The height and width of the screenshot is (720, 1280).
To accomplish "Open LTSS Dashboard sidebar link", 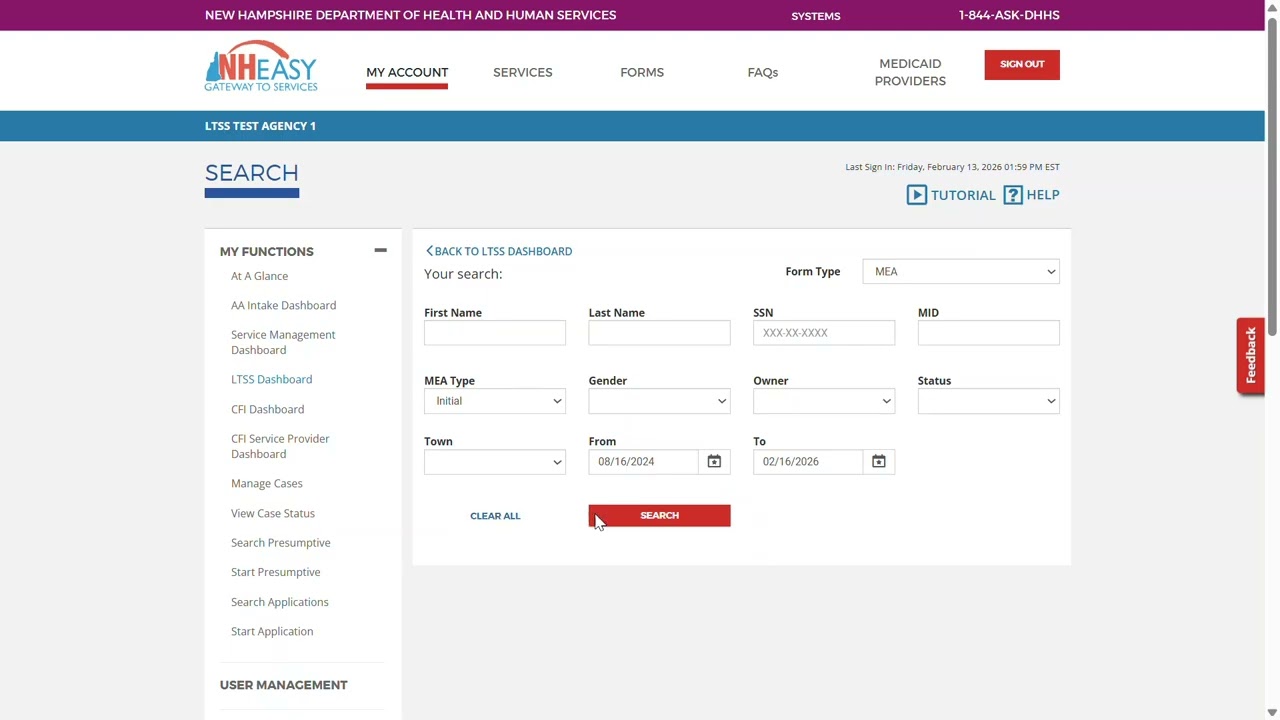I will (271, 379).
